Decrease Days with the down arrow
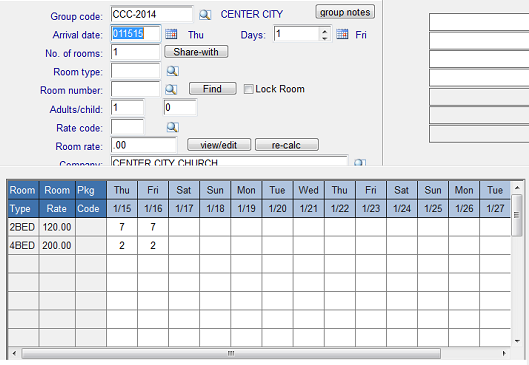 pyautogui.click(x=325, y=38)
